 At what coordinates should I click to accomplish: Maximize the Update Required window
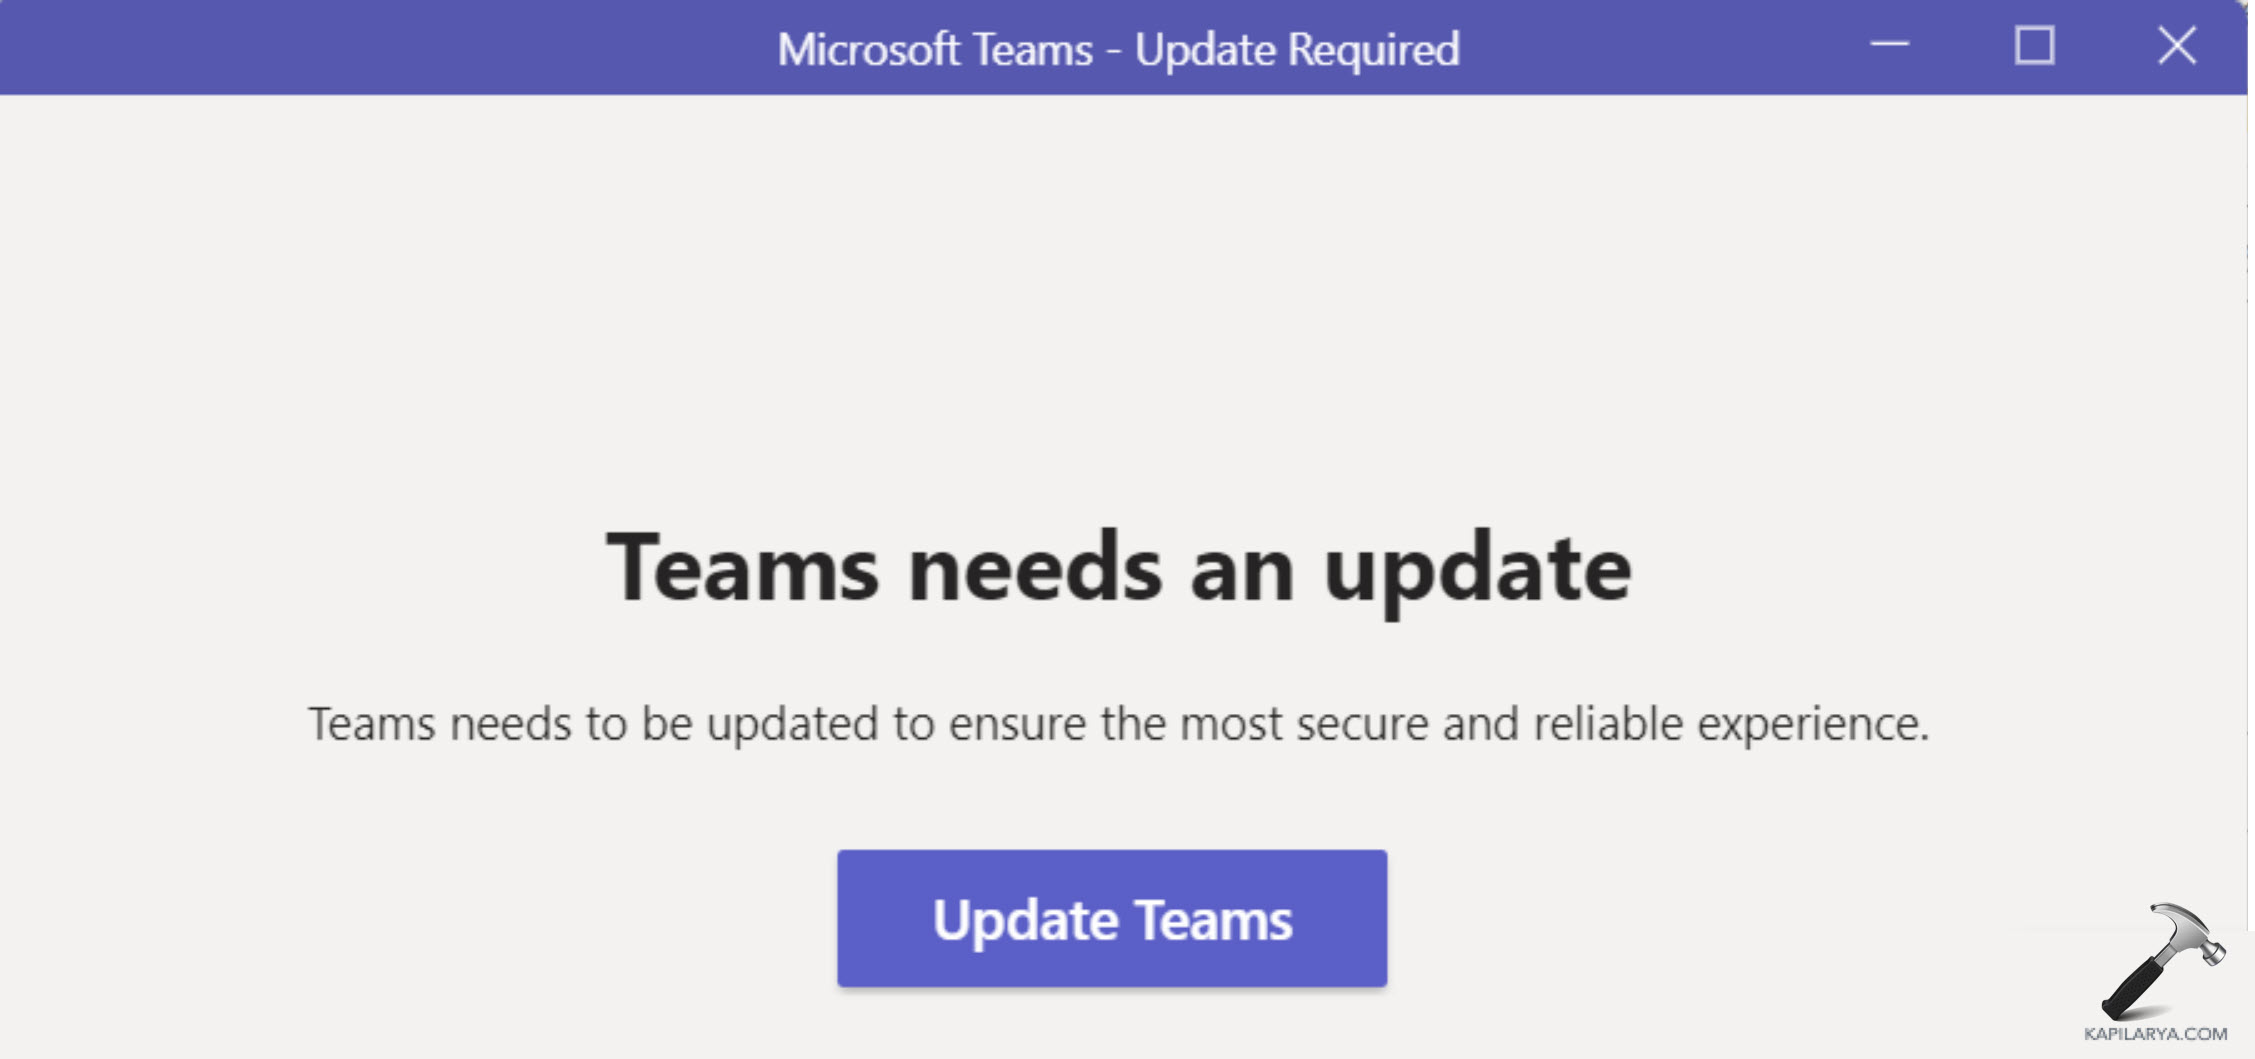[2034, 46]
